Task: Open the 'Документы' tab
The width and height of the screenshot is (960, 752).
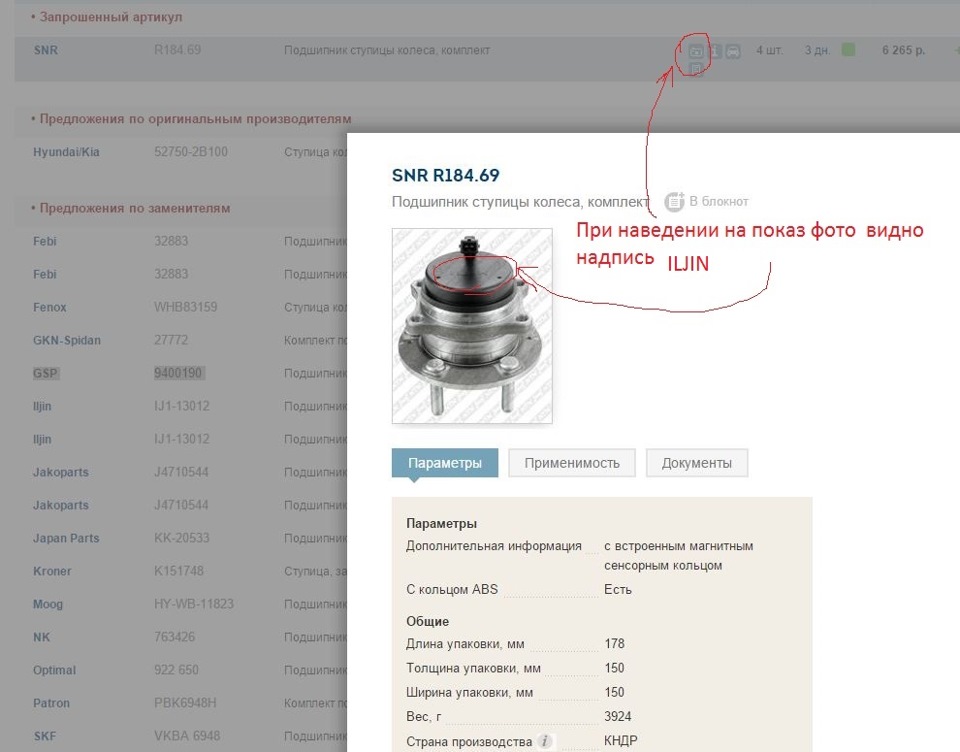Action: point(697,463)
